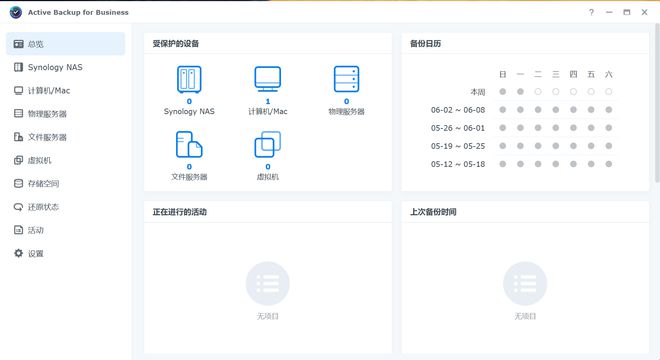The width and height of the screenshot is (660, 360).
Task: Click the server icon beside 物理服务器 in sidebar
Action: [19, 113]
